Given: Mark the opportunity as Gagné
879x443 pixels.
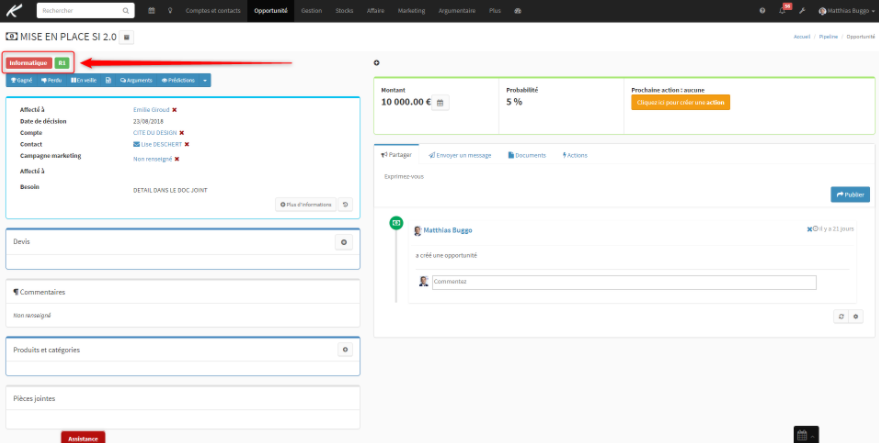Looking at the screenshot, I should pos(21,80).
